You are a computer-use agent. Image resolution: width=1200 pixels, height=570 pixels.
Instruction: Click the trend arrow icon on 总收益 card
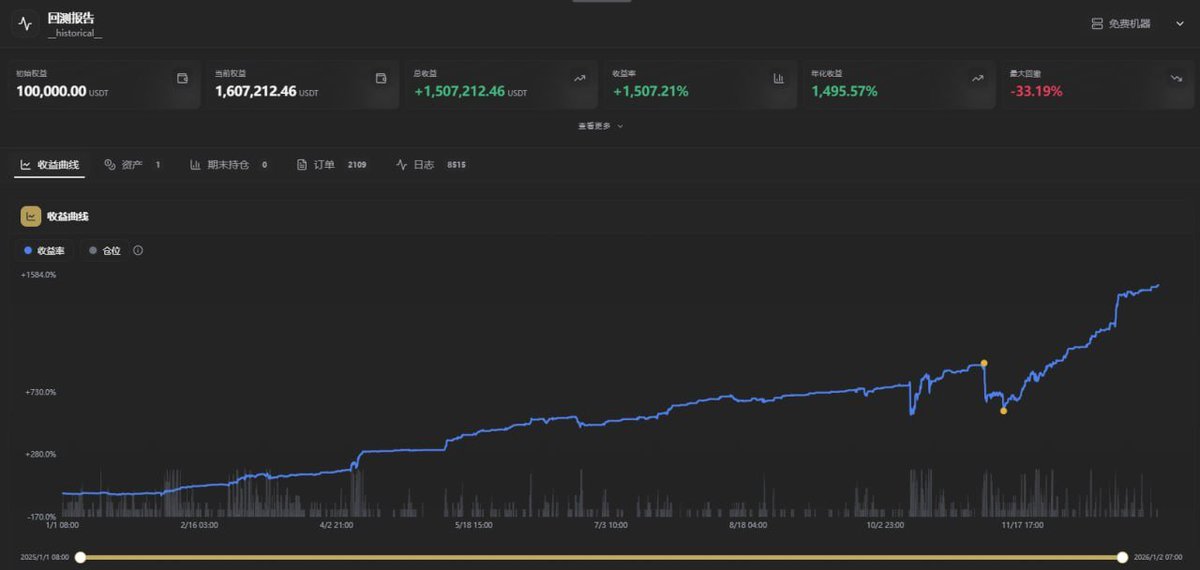pyautogui.click(x=580, y=78)
